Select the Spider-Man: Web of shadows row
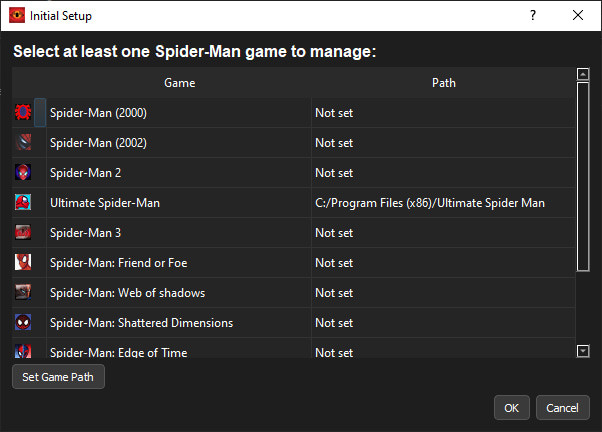The height and width of the screenshot is (432, 602). [127, 293]
